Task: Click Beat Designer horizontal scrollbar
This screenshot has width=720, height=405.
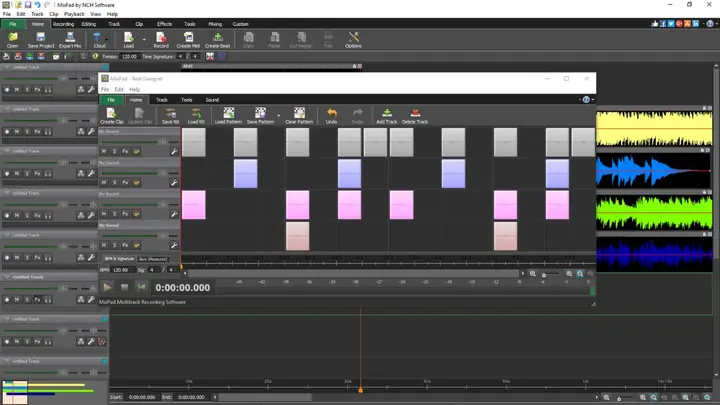Action: pos(353,274)
